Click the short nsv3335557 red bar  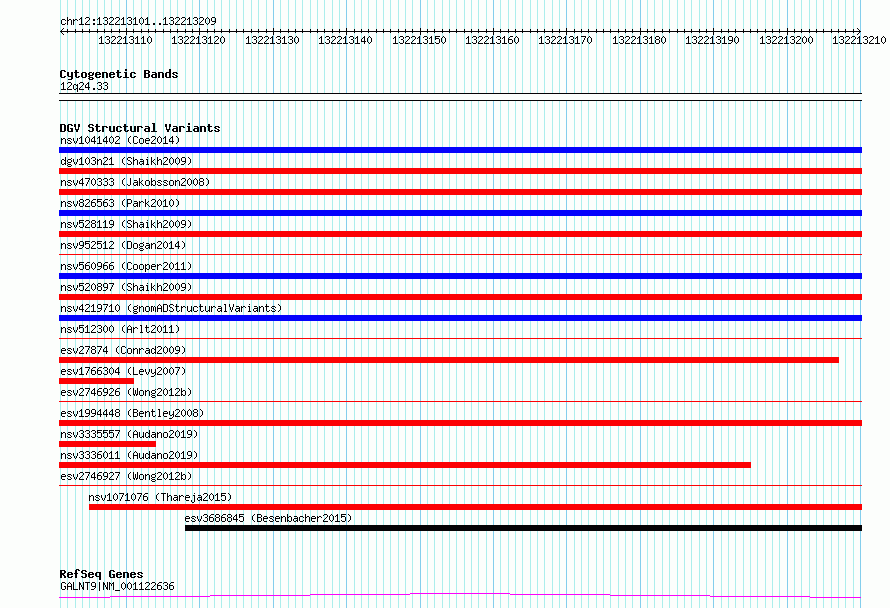107,444
